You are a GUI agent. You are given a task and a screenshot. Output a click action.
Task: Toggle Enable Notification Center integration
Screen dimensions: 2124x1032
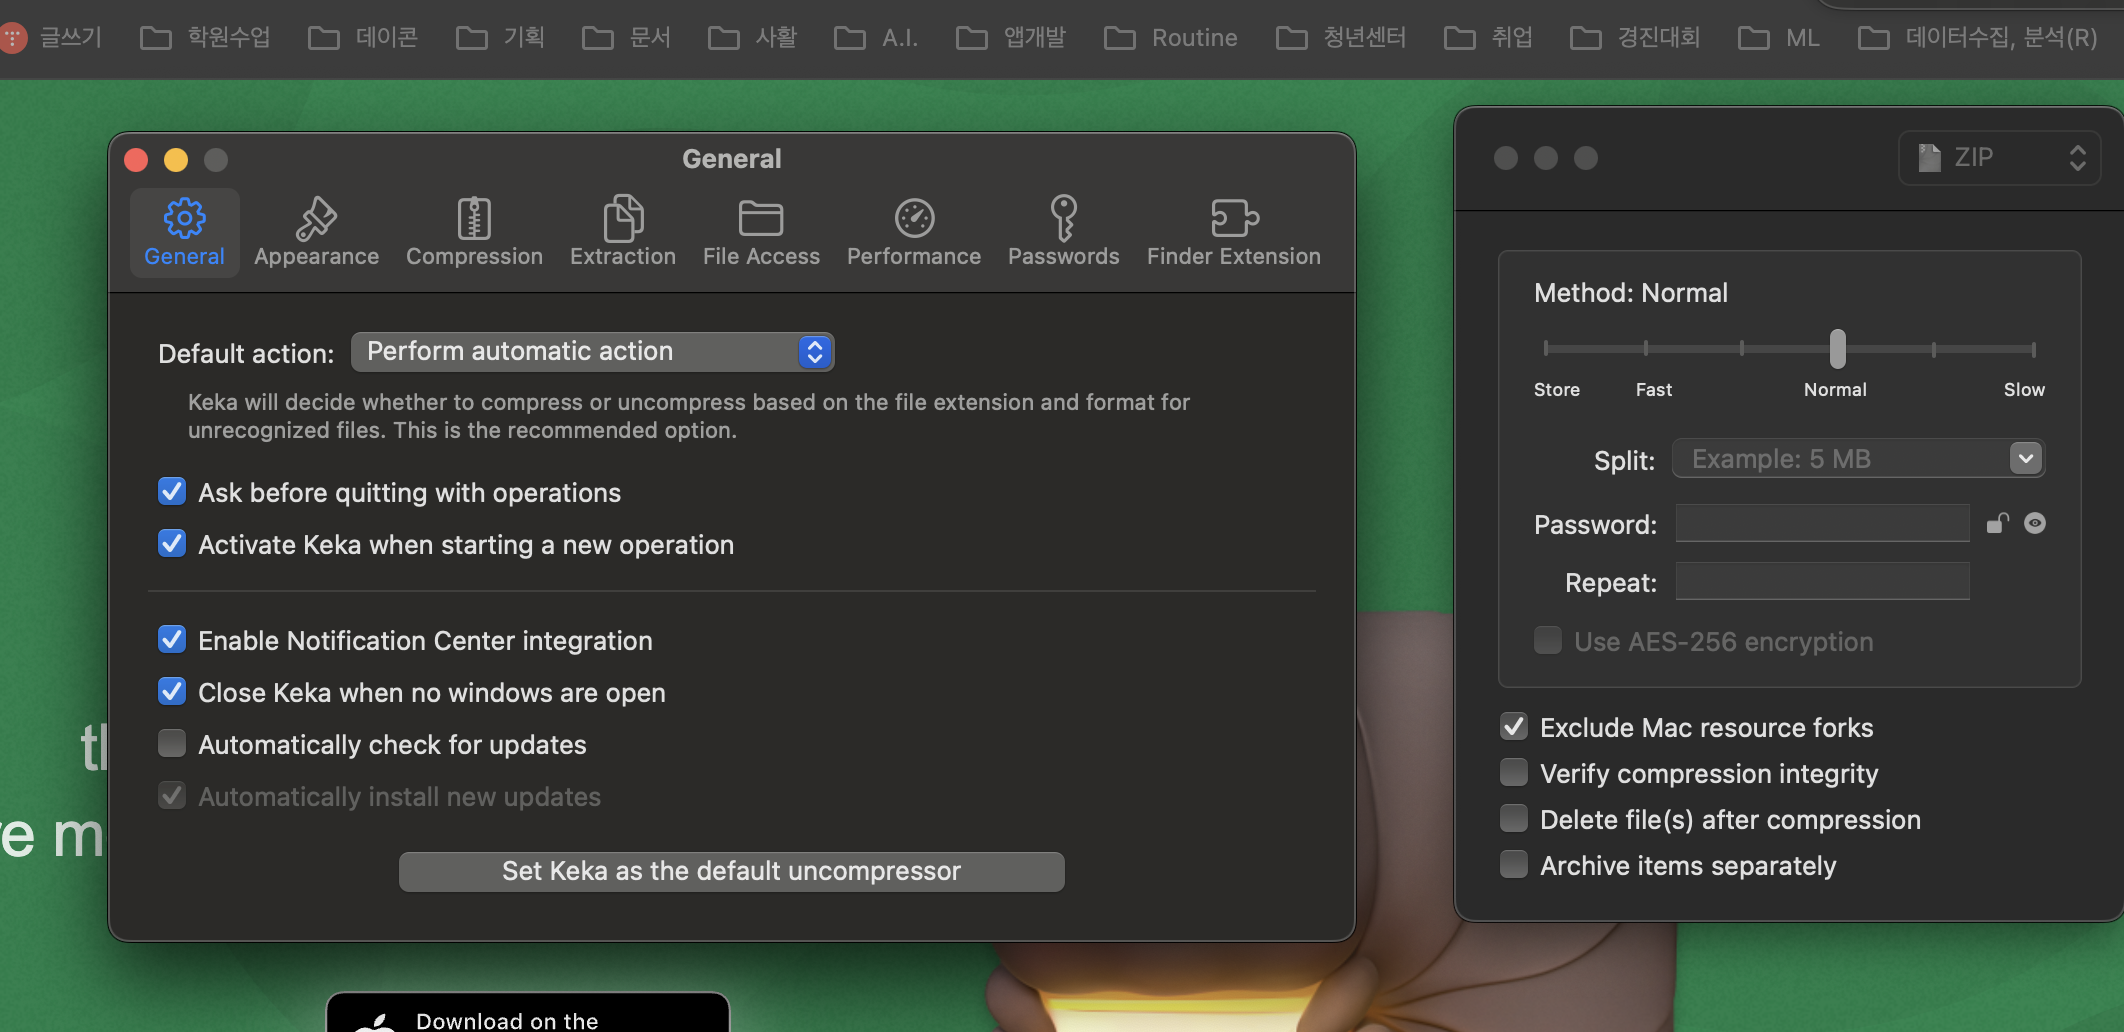tap(172, 640)
